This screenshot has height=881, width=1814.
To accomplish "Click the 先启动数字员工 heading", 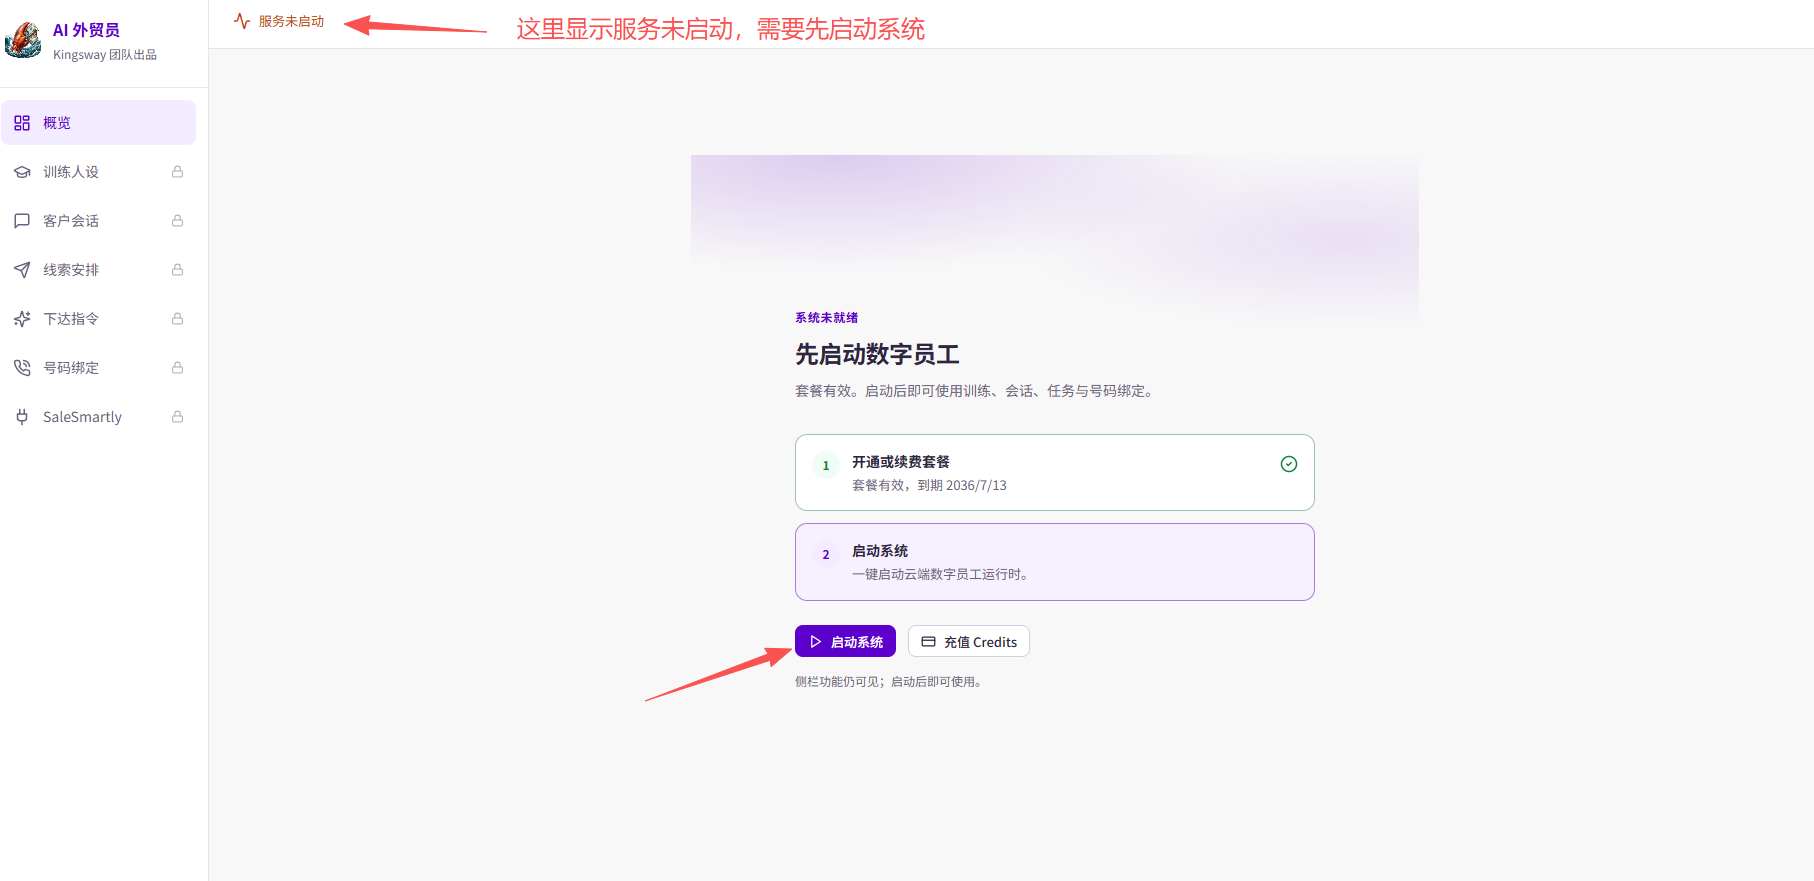I will 877,354.
